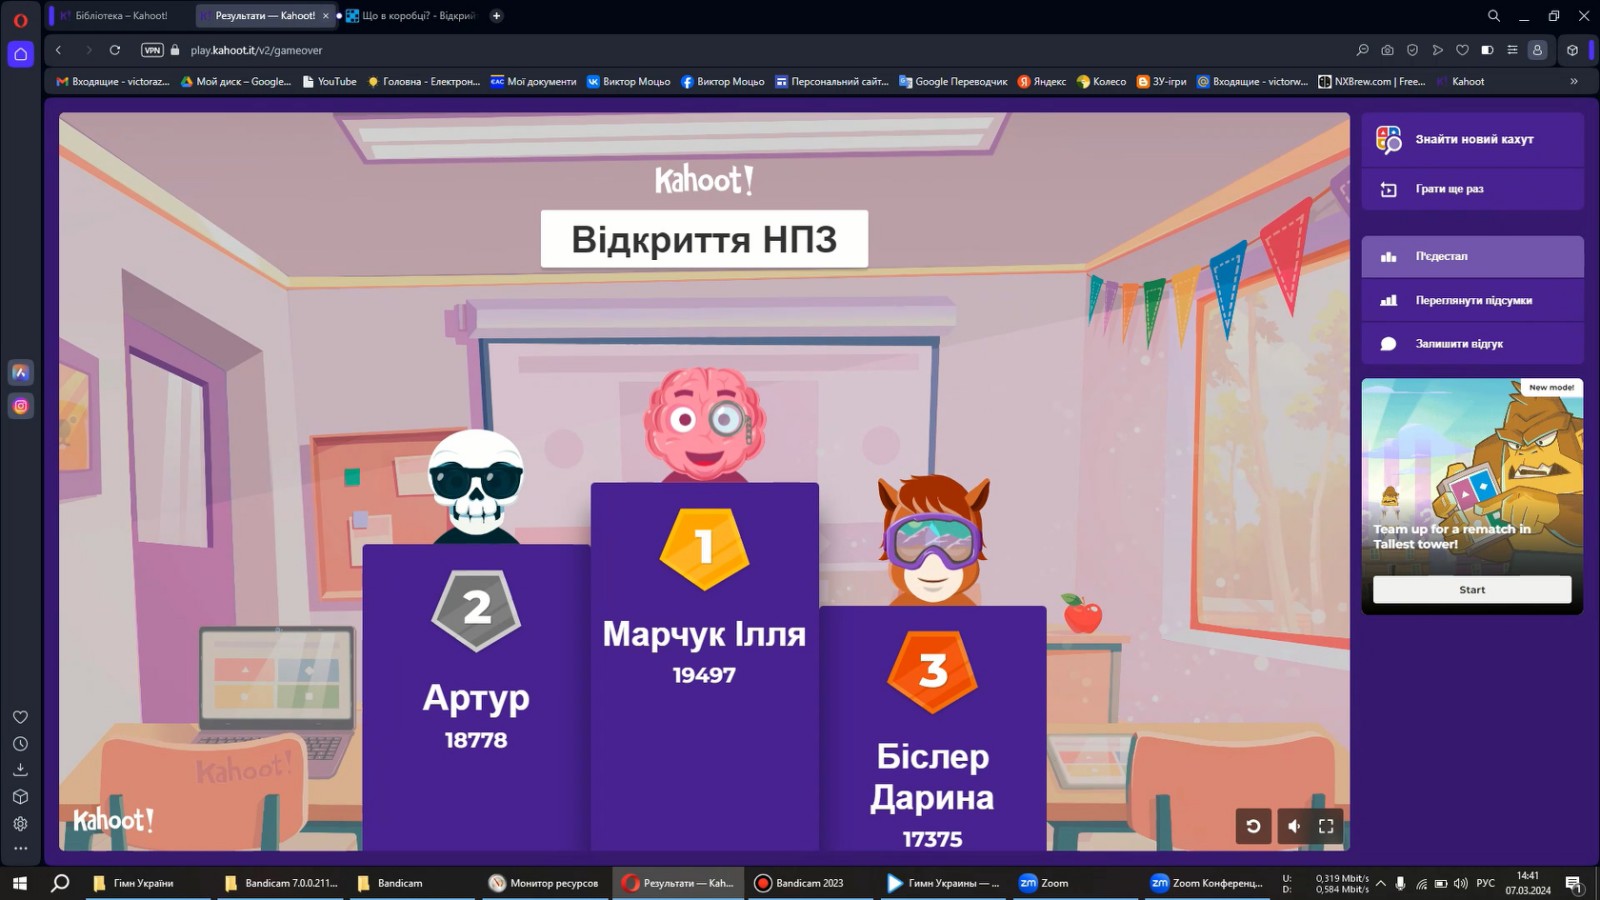Switch the РУС input language indicator

1486,883
